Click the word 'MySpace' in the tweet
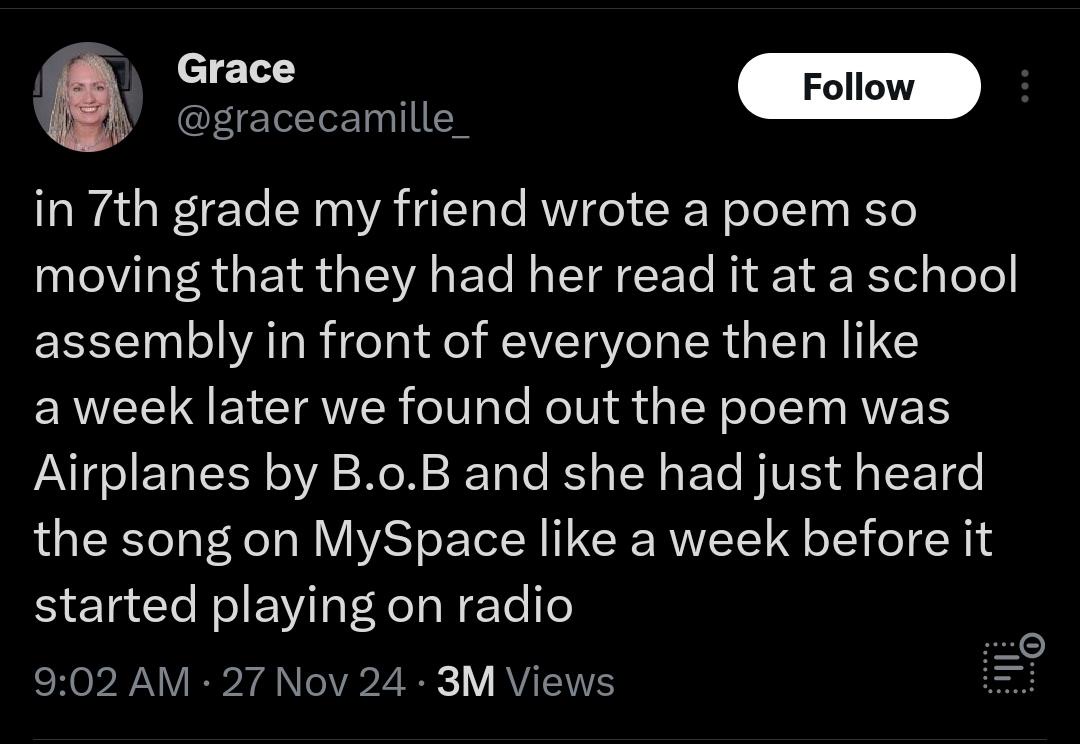The width and height of the screenshot is (1080, 744). 419,539
